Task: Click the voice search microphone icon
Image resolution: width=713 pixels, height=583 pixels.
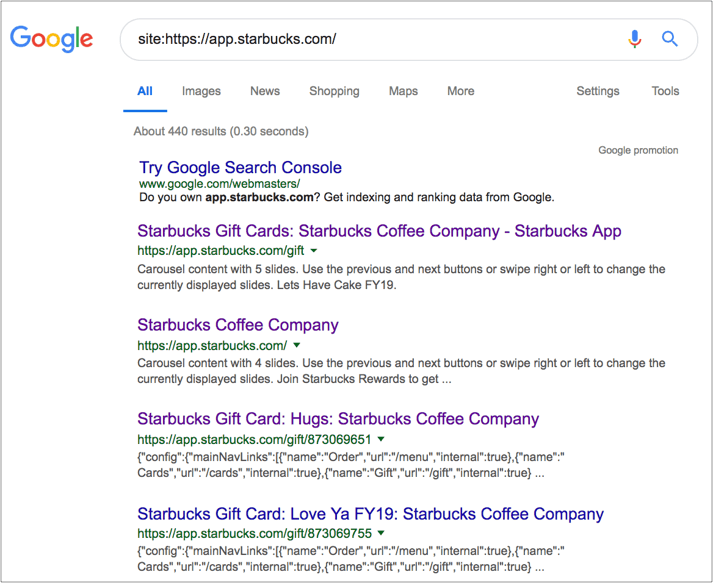Action: (634, 39)
